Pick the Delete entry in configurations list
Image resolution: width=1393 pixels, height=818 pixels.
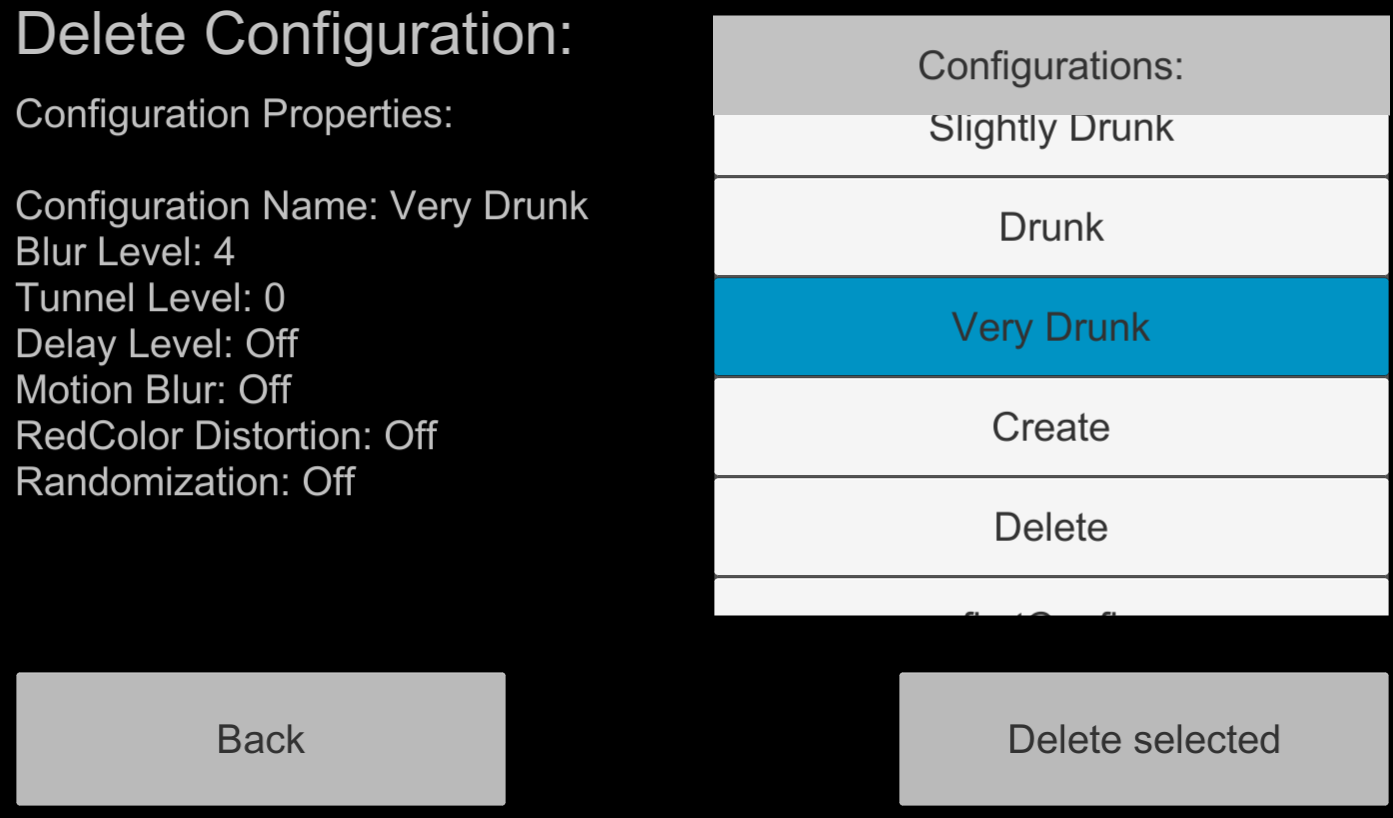[x=1051, y=527]
